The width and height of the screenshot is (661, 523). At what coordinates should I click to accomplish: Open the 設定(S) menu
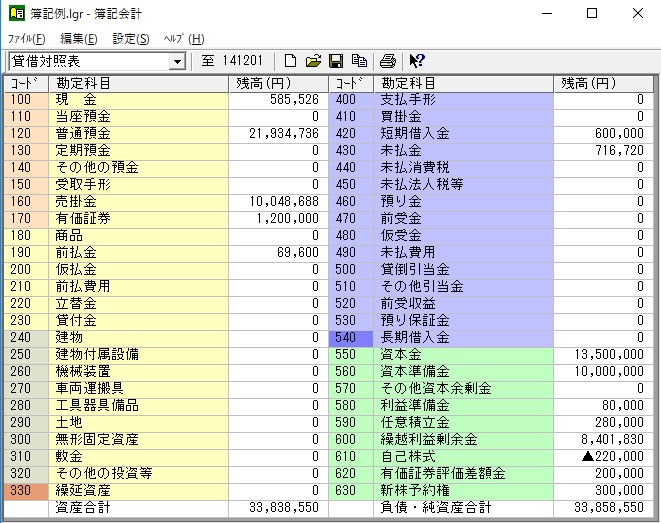(x=131, y=39)
